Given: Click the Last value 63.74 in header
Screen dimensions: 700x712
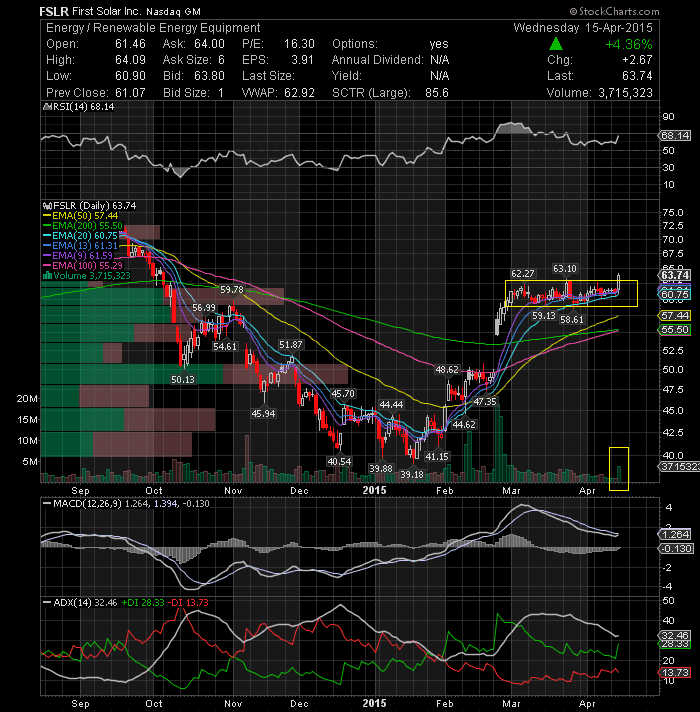Looking at the screenshot, I should click(x=637, y=76).
